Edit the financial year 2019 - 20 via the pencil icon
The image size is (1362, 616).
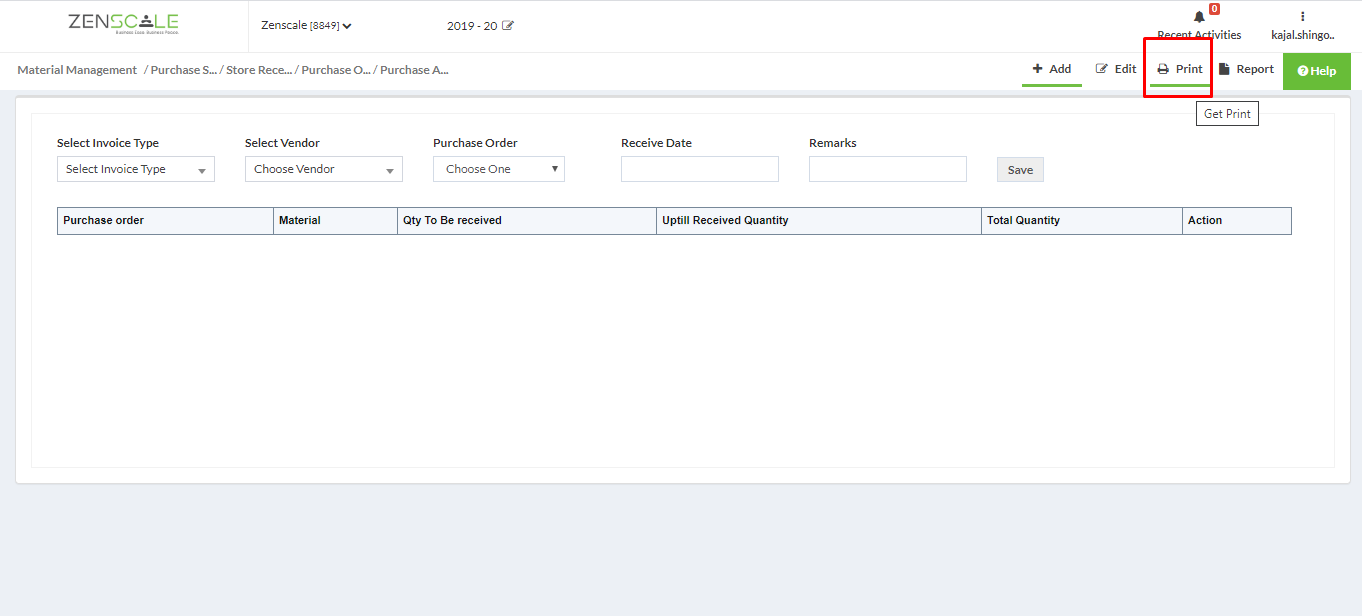coord(508,26)
